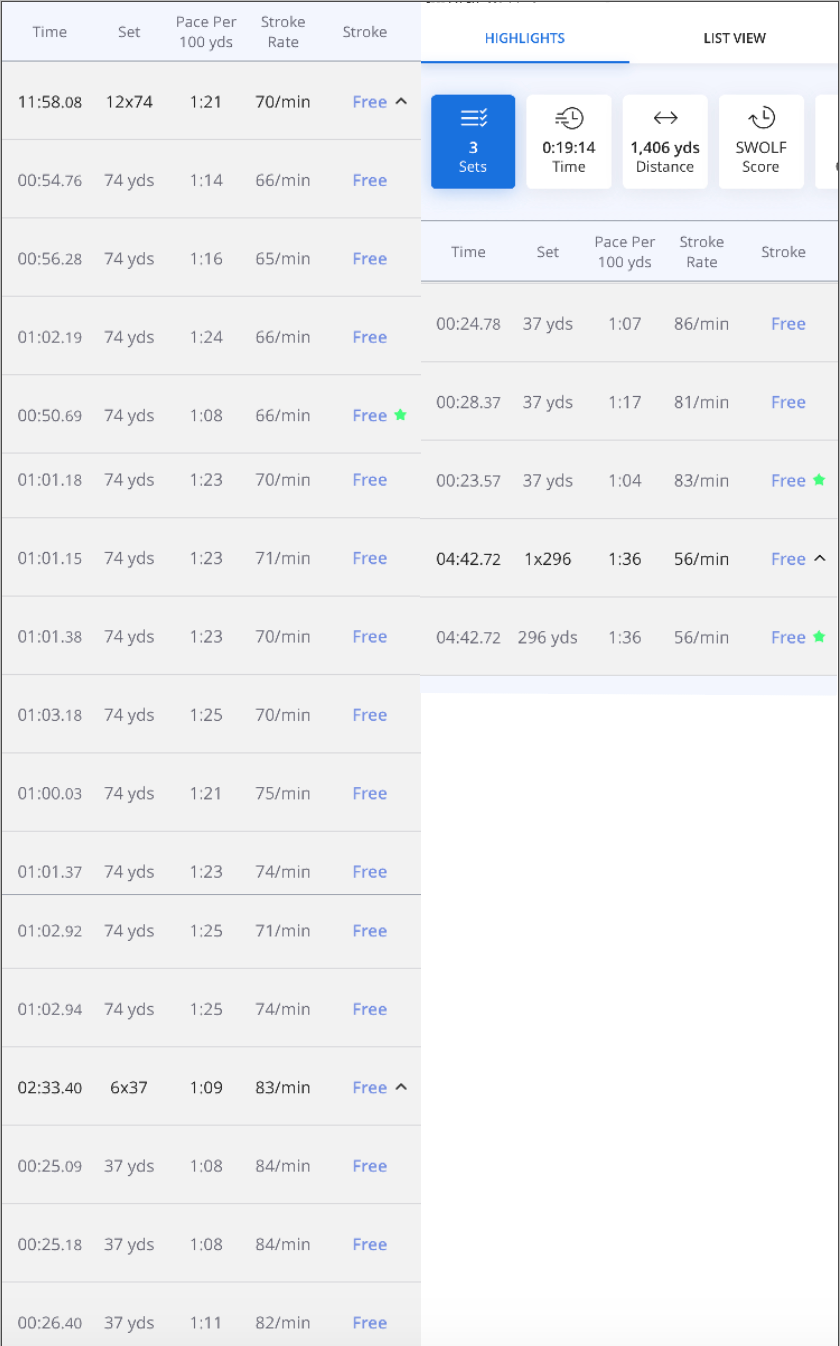Click Free link on 00:24.78 lap

click(788, 324)
